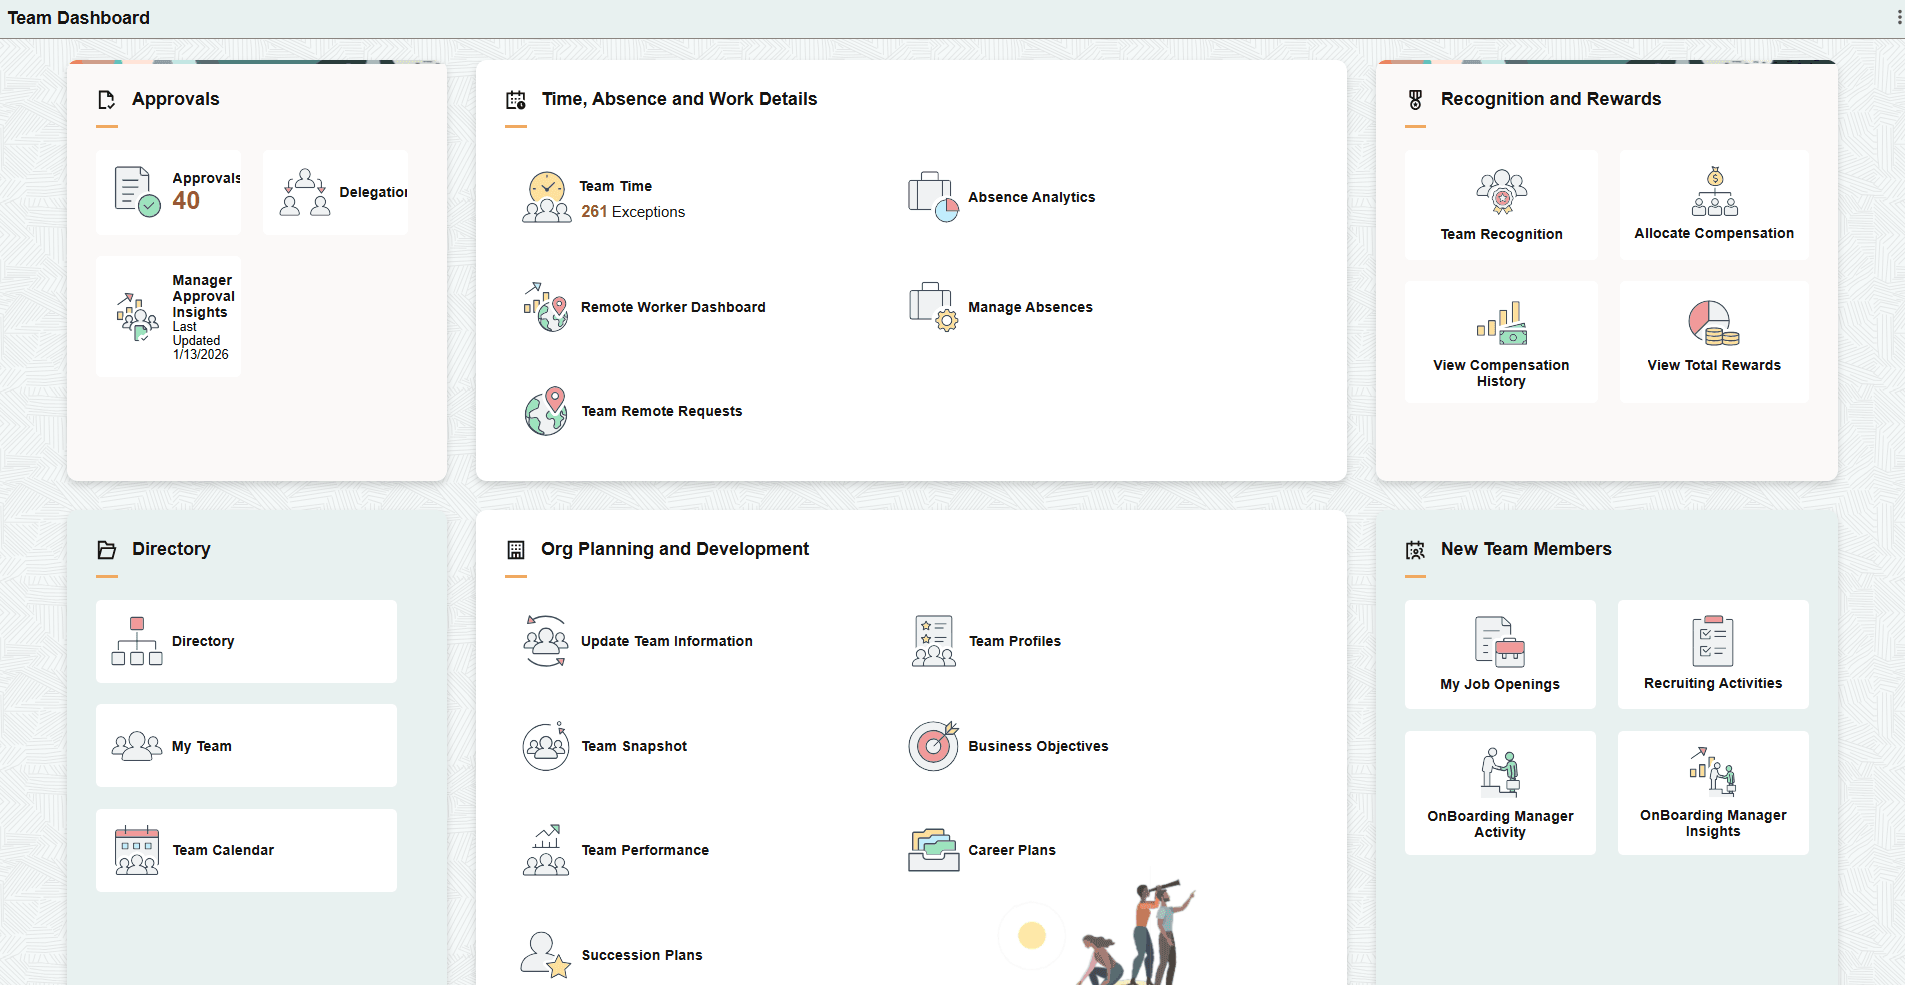The image size is (1905, 985).
Task: Open the Remote Worker Dashboard
Action: pos(672,307)
